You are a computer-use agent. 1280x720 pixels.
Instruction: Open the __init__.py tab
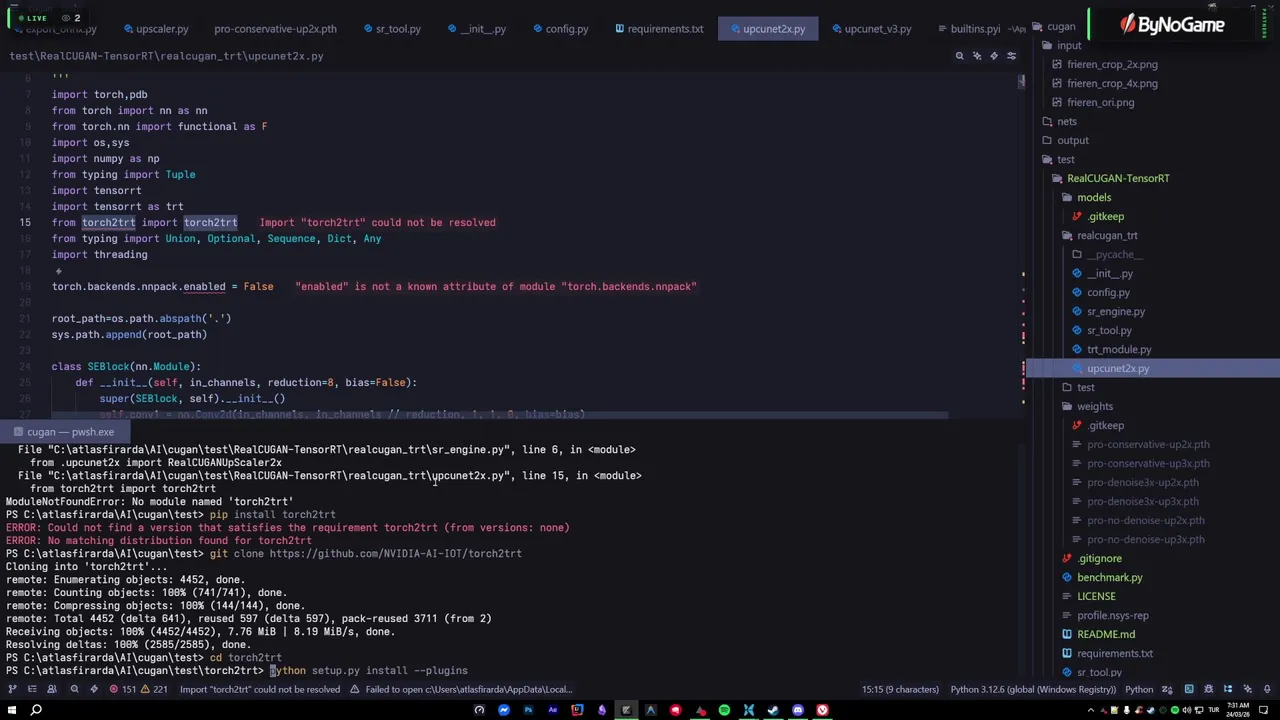[476, 29]
